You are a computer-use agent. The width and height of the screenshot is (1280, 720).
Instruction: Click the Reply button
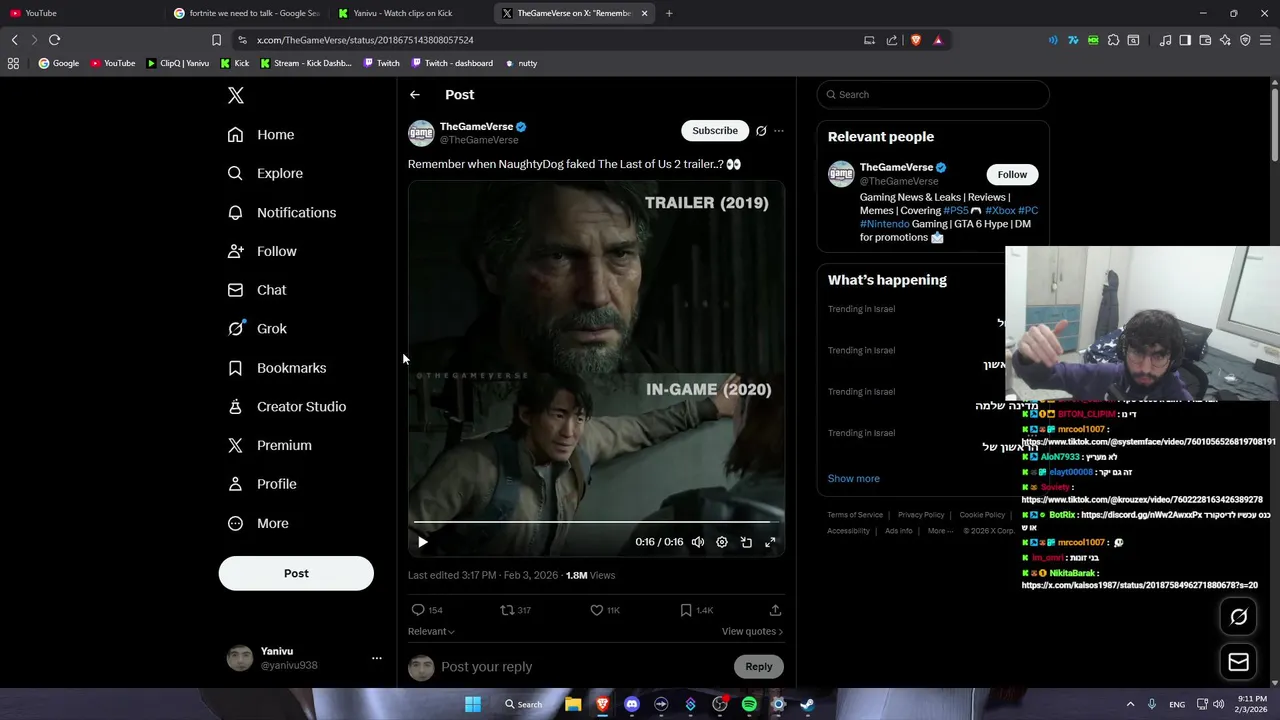point(759,667)
